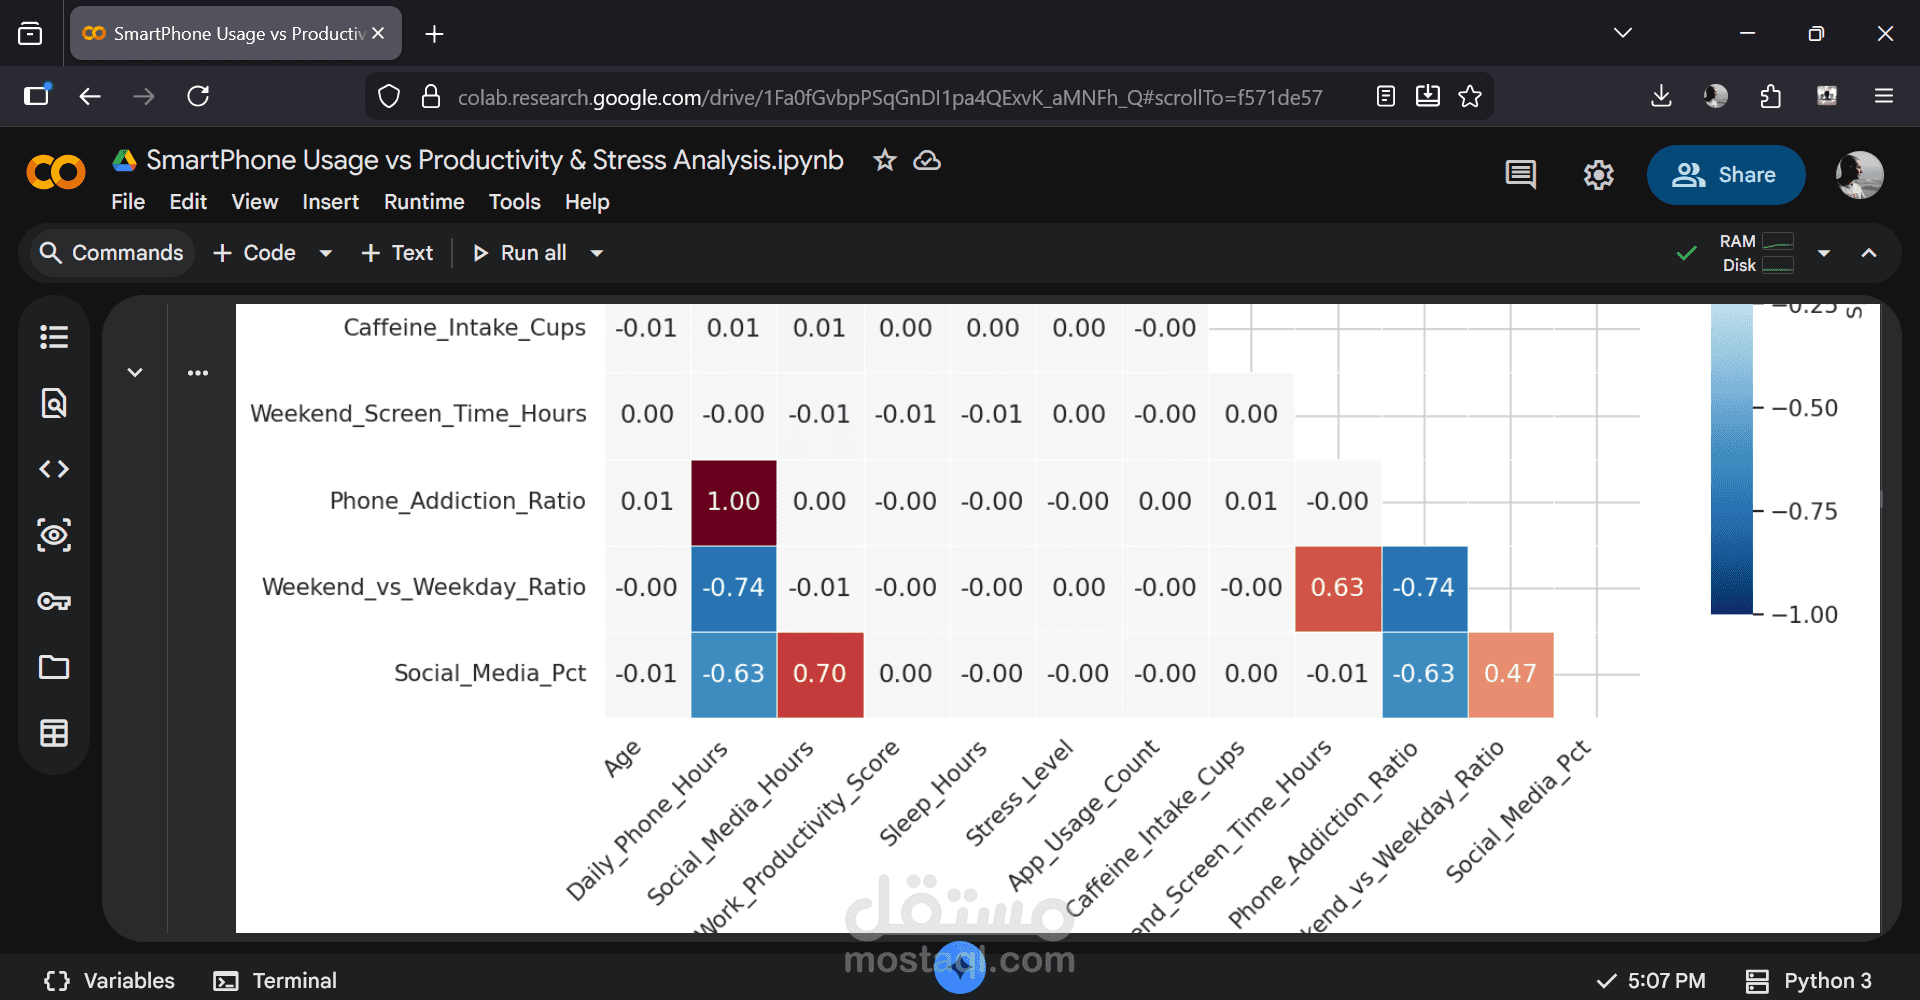
Task: Open notebook Settings gear icon
Action: click(x=1598, y=175)
